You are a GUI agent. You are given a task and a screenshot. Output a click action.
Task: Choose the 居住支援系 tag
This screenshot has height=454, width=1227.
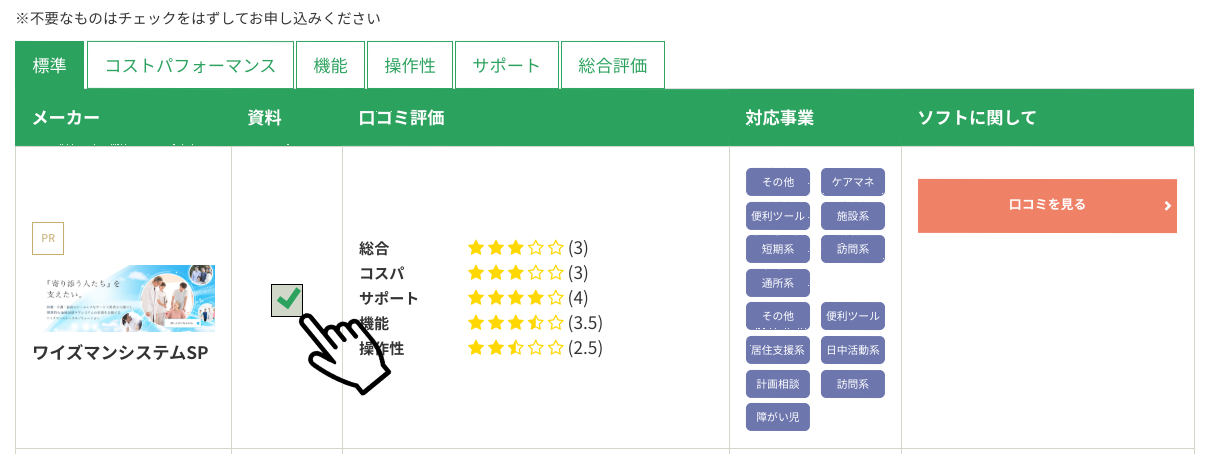(778, 350)
